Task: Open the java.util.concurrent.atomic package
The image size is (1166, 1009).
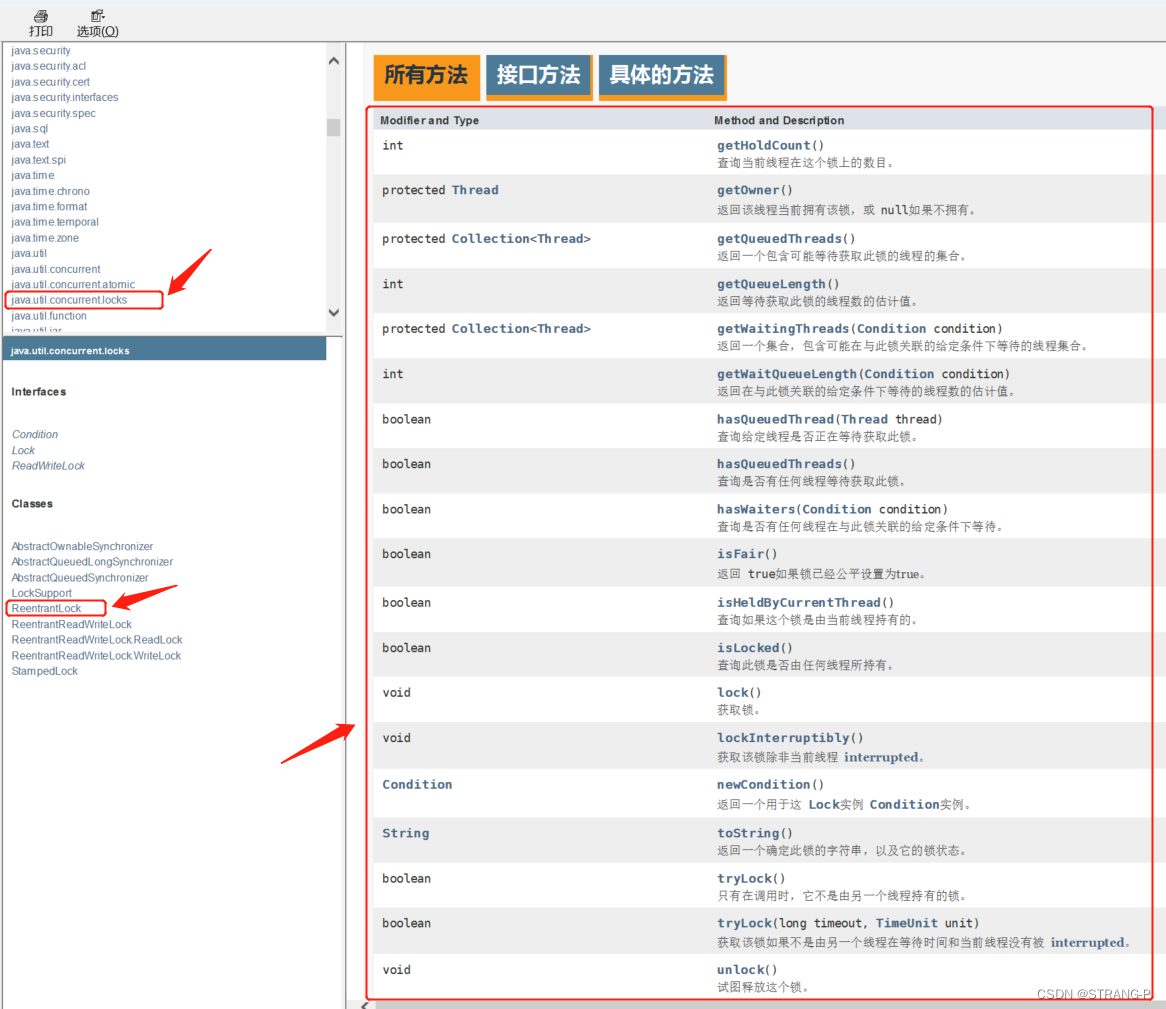Action: coord(73,285)
